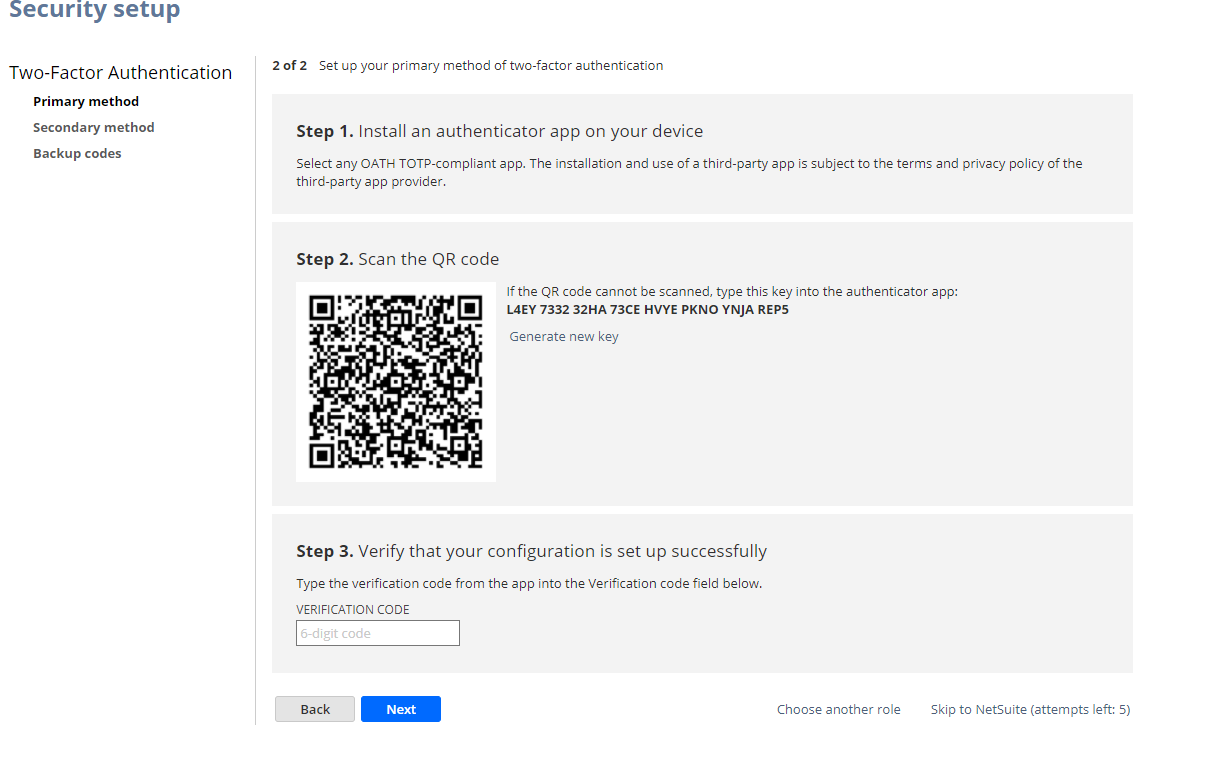The width and height of the screenshot is (1208, 767).
Task: Open Backup codes in the sidebar
Action: tap(77, 154)
